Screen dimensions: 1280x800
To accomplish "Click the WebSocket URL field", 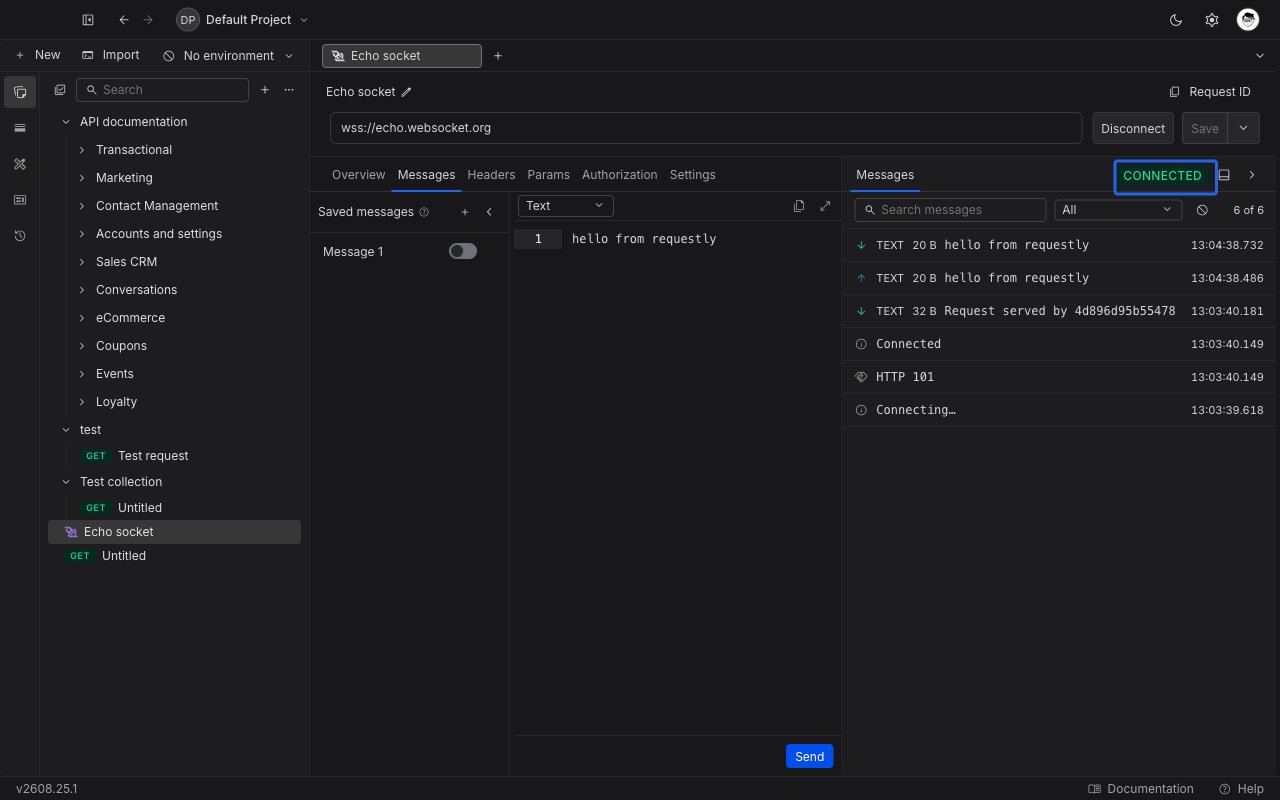I will click(706, 128).
